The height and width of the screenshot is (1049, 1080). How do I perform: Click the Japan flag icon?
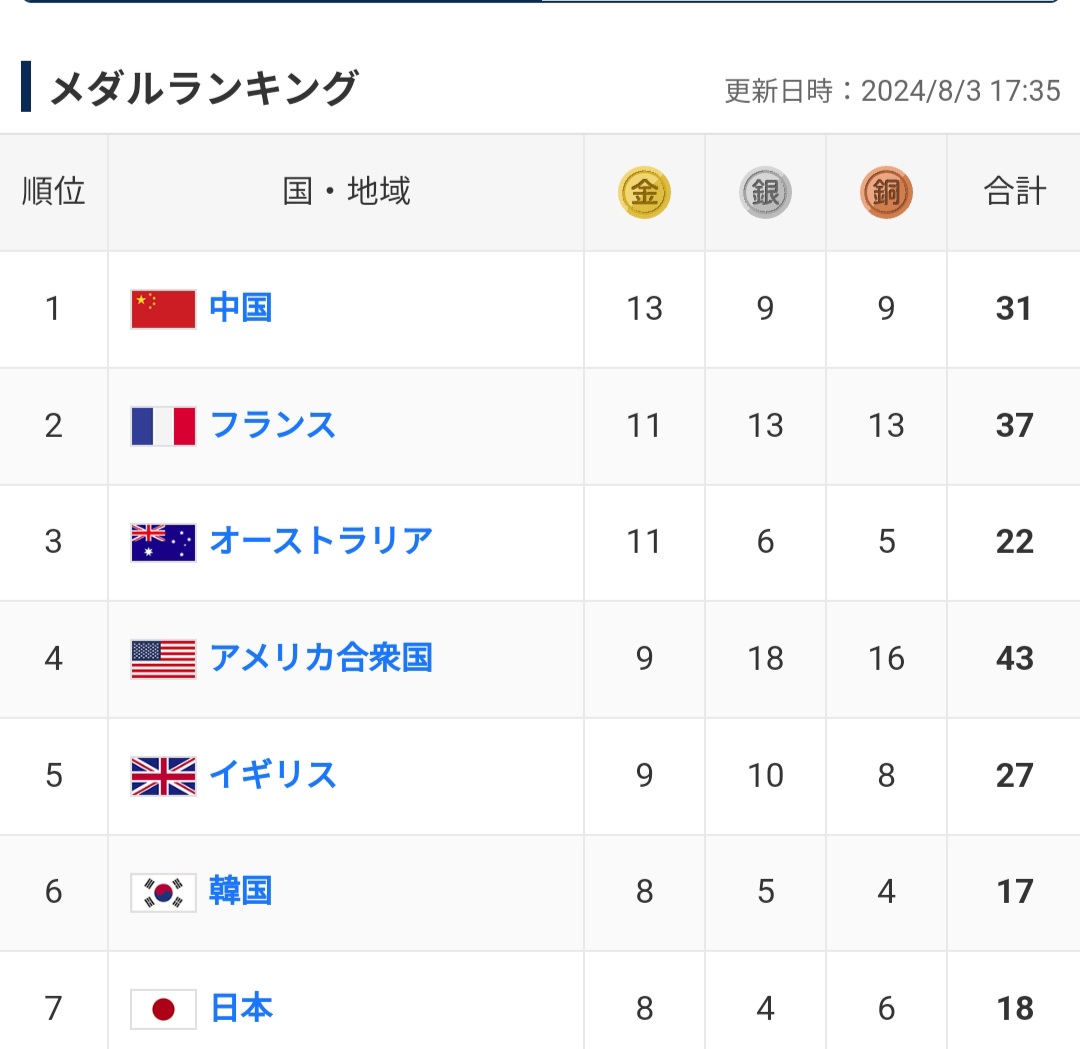pos(163,1010)
